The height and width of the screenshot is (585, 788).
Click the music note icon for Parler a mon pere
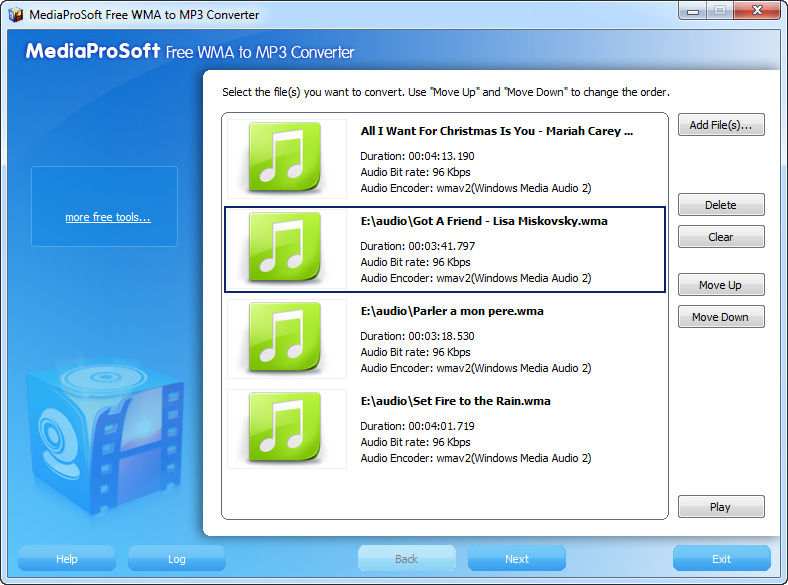pos(285,338)
